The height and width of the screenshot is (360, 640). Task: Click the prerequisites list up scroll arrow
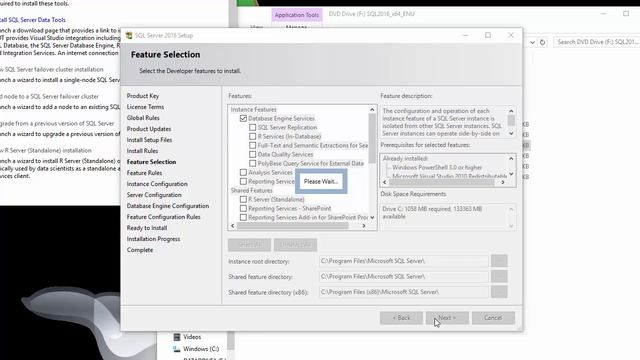tap(511, 158)
